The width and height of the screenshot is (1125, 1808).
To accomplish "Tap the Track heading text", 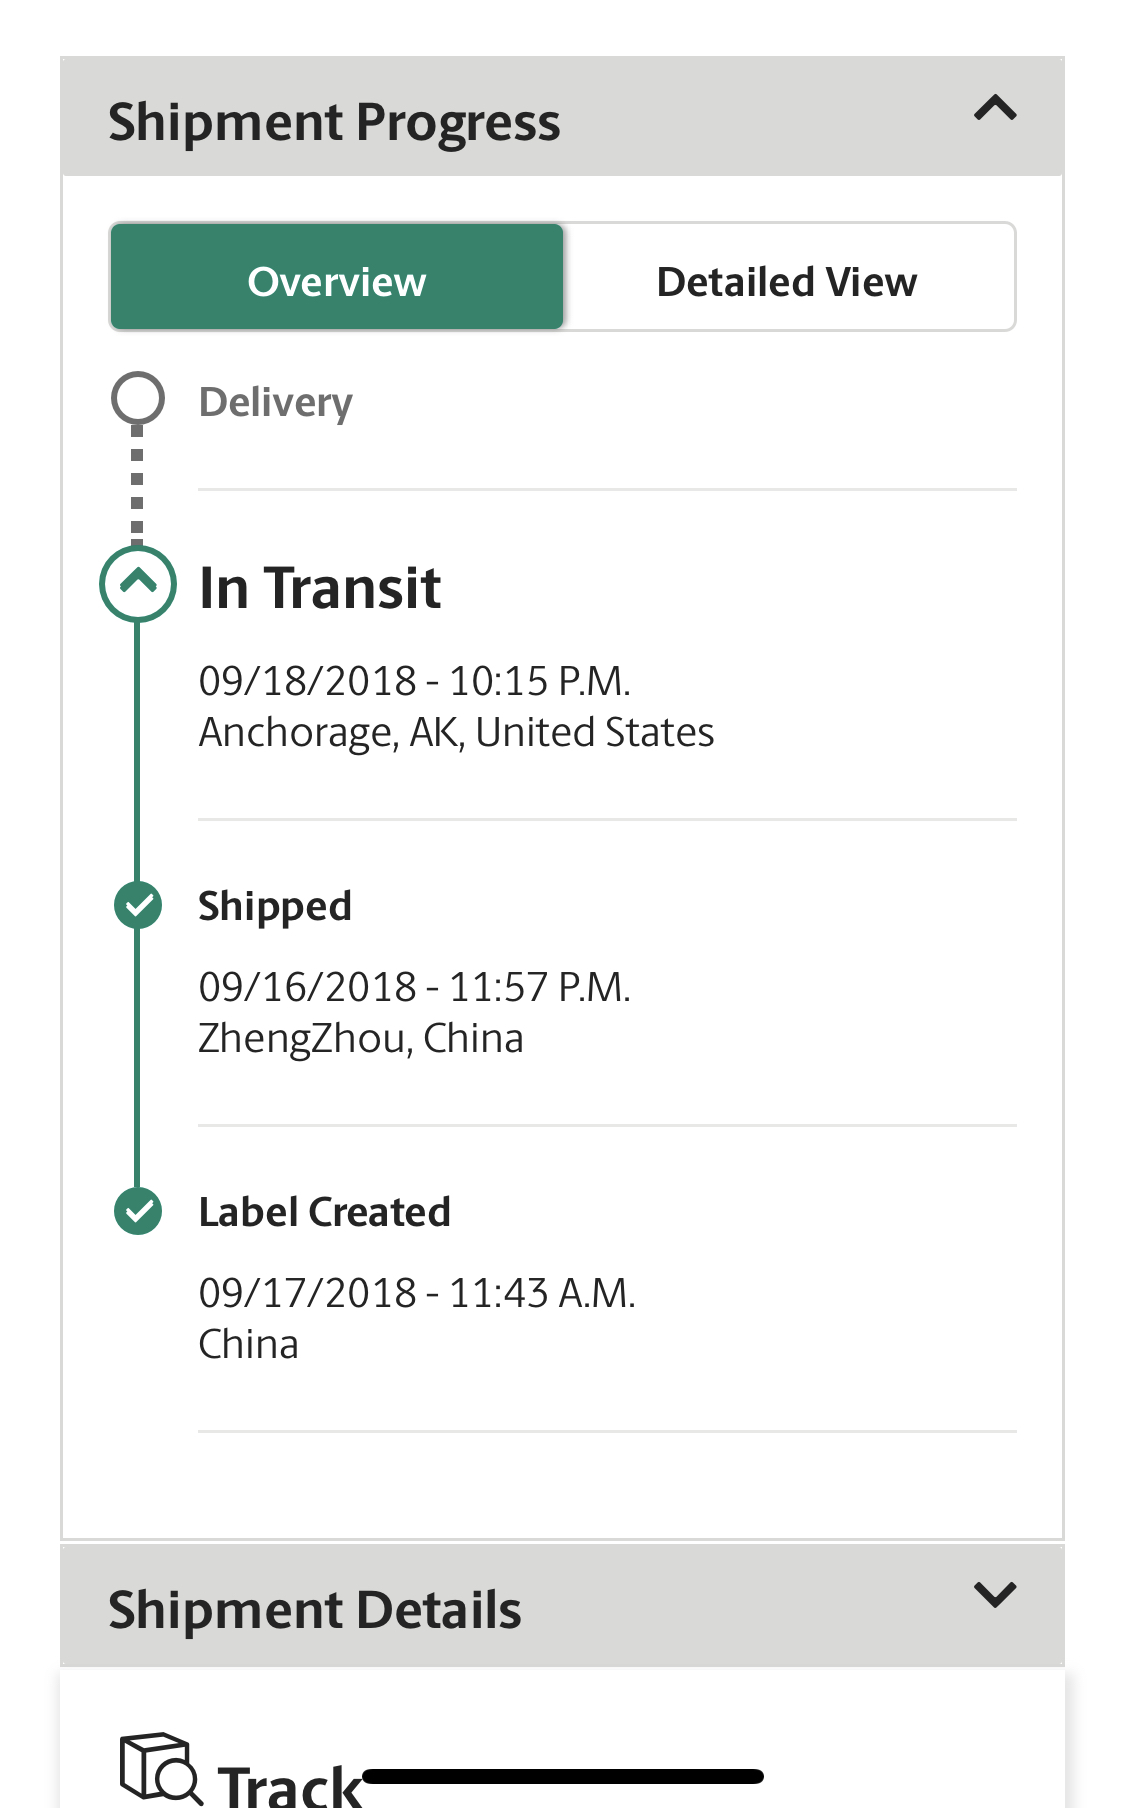I will [x=290, y=1786].
